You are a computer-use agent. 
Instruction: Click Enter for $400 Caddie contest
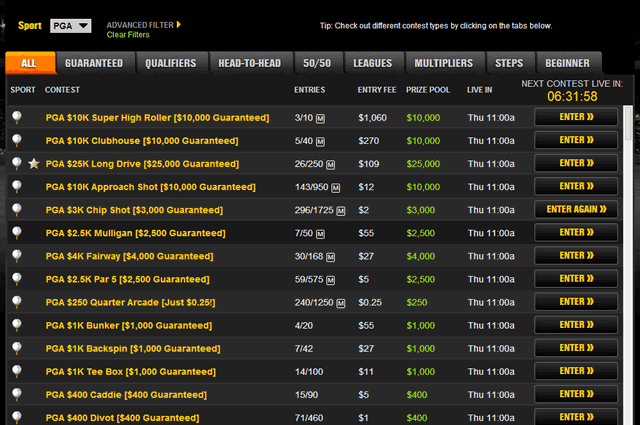point(576,394)
